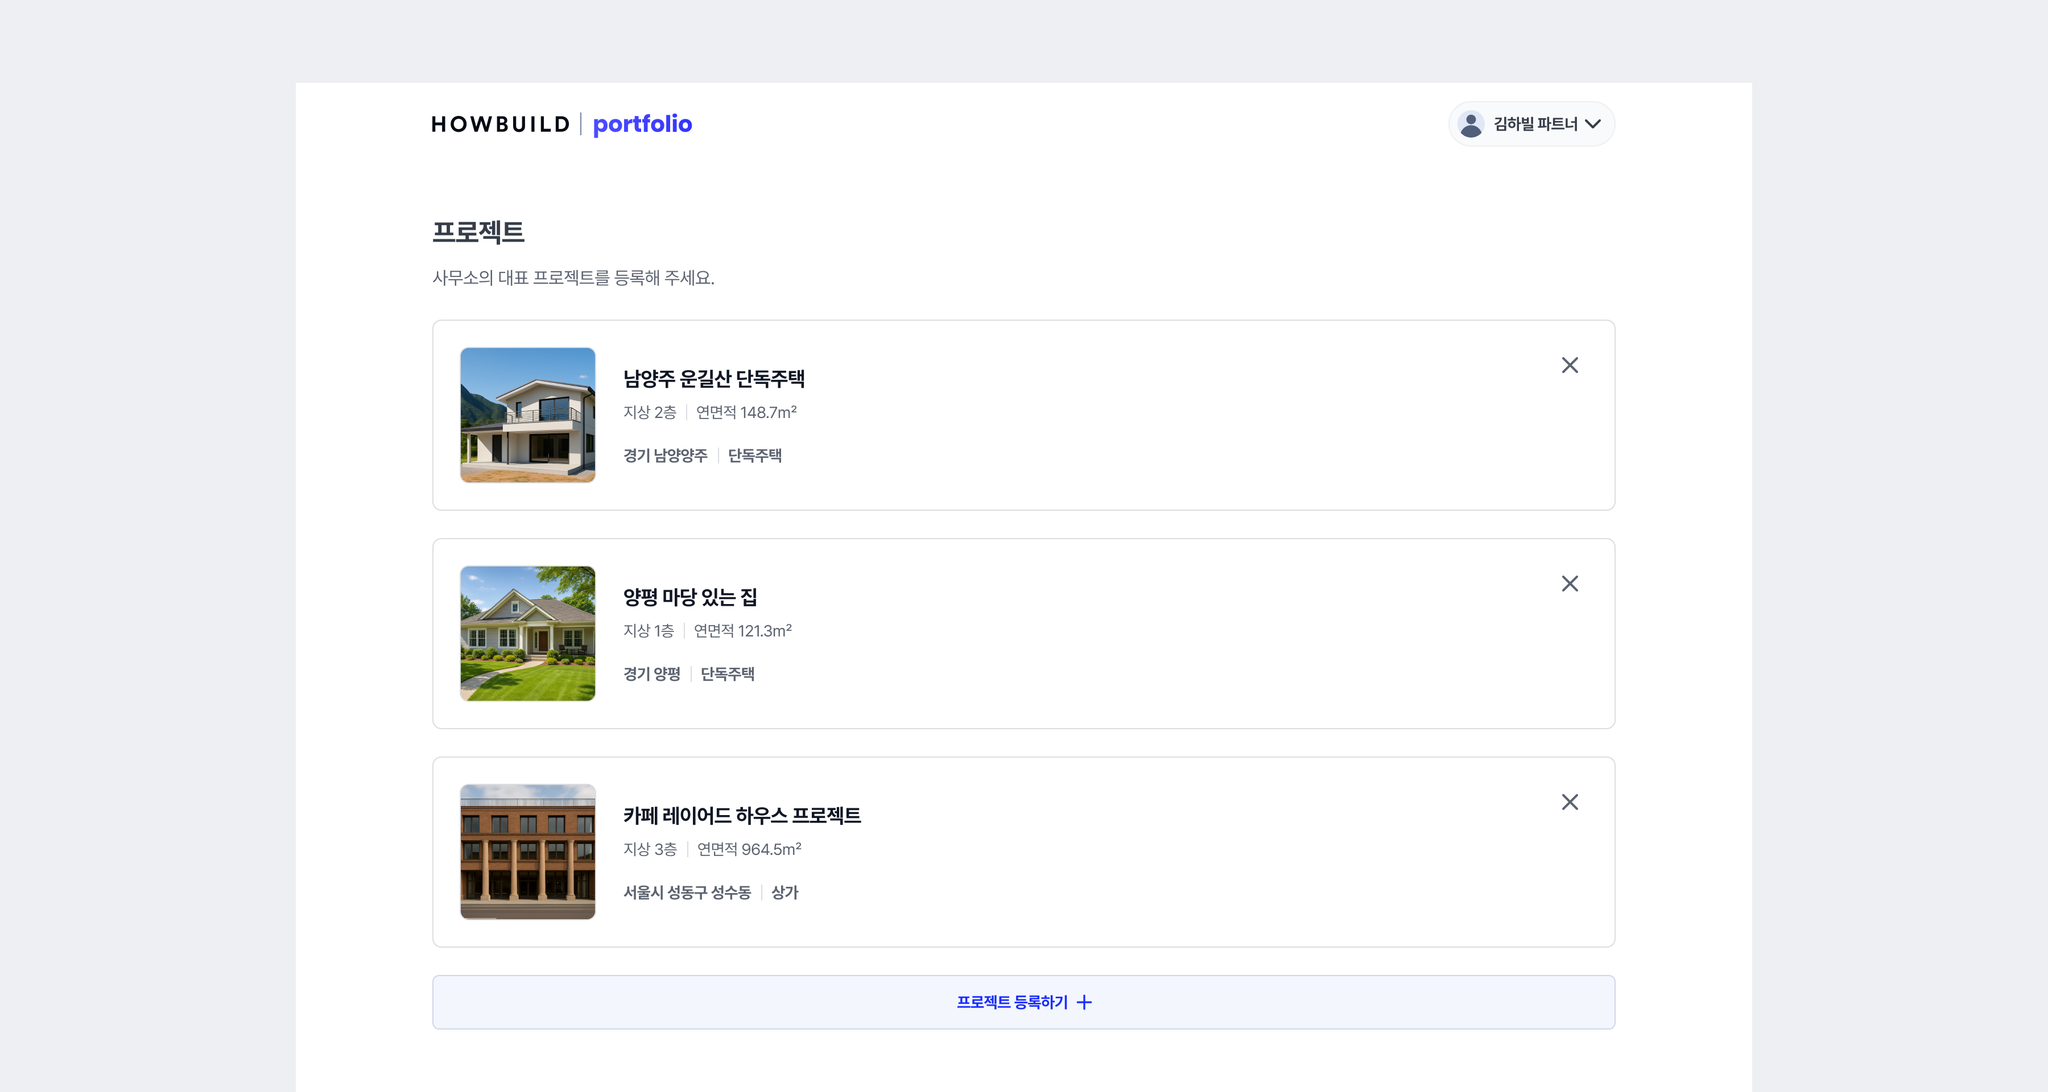Viewport: 2048px width, 1092px height.
Task: Click the portfolio logo text
Action: tap(642, 124)
